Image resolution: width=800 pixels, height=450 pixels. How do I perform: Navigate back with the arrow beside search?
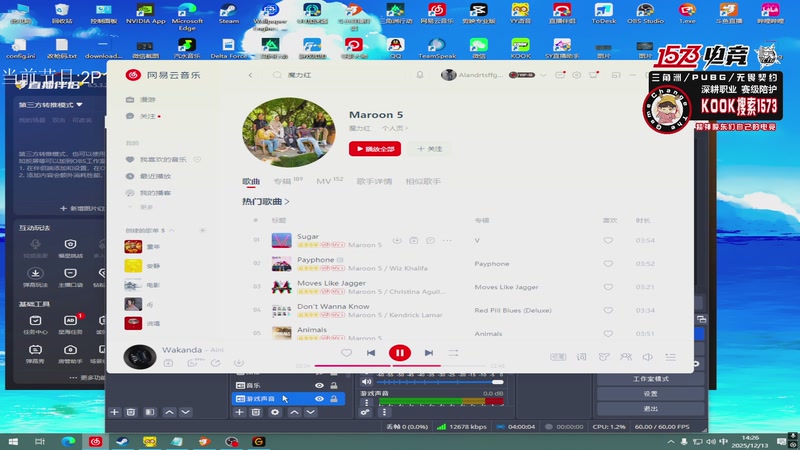251,75
